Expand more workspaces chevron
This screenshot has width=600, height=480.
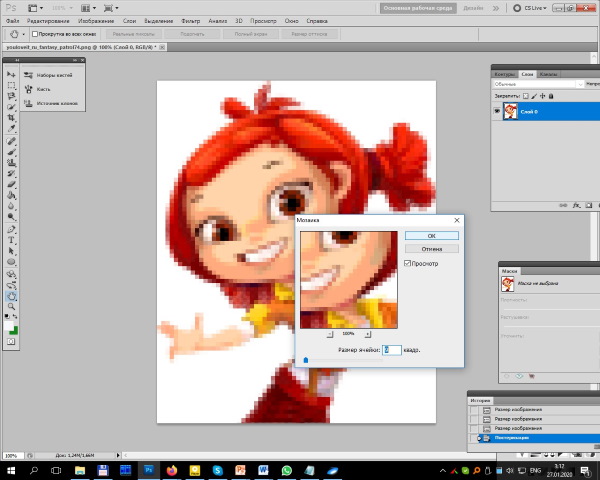496,8
